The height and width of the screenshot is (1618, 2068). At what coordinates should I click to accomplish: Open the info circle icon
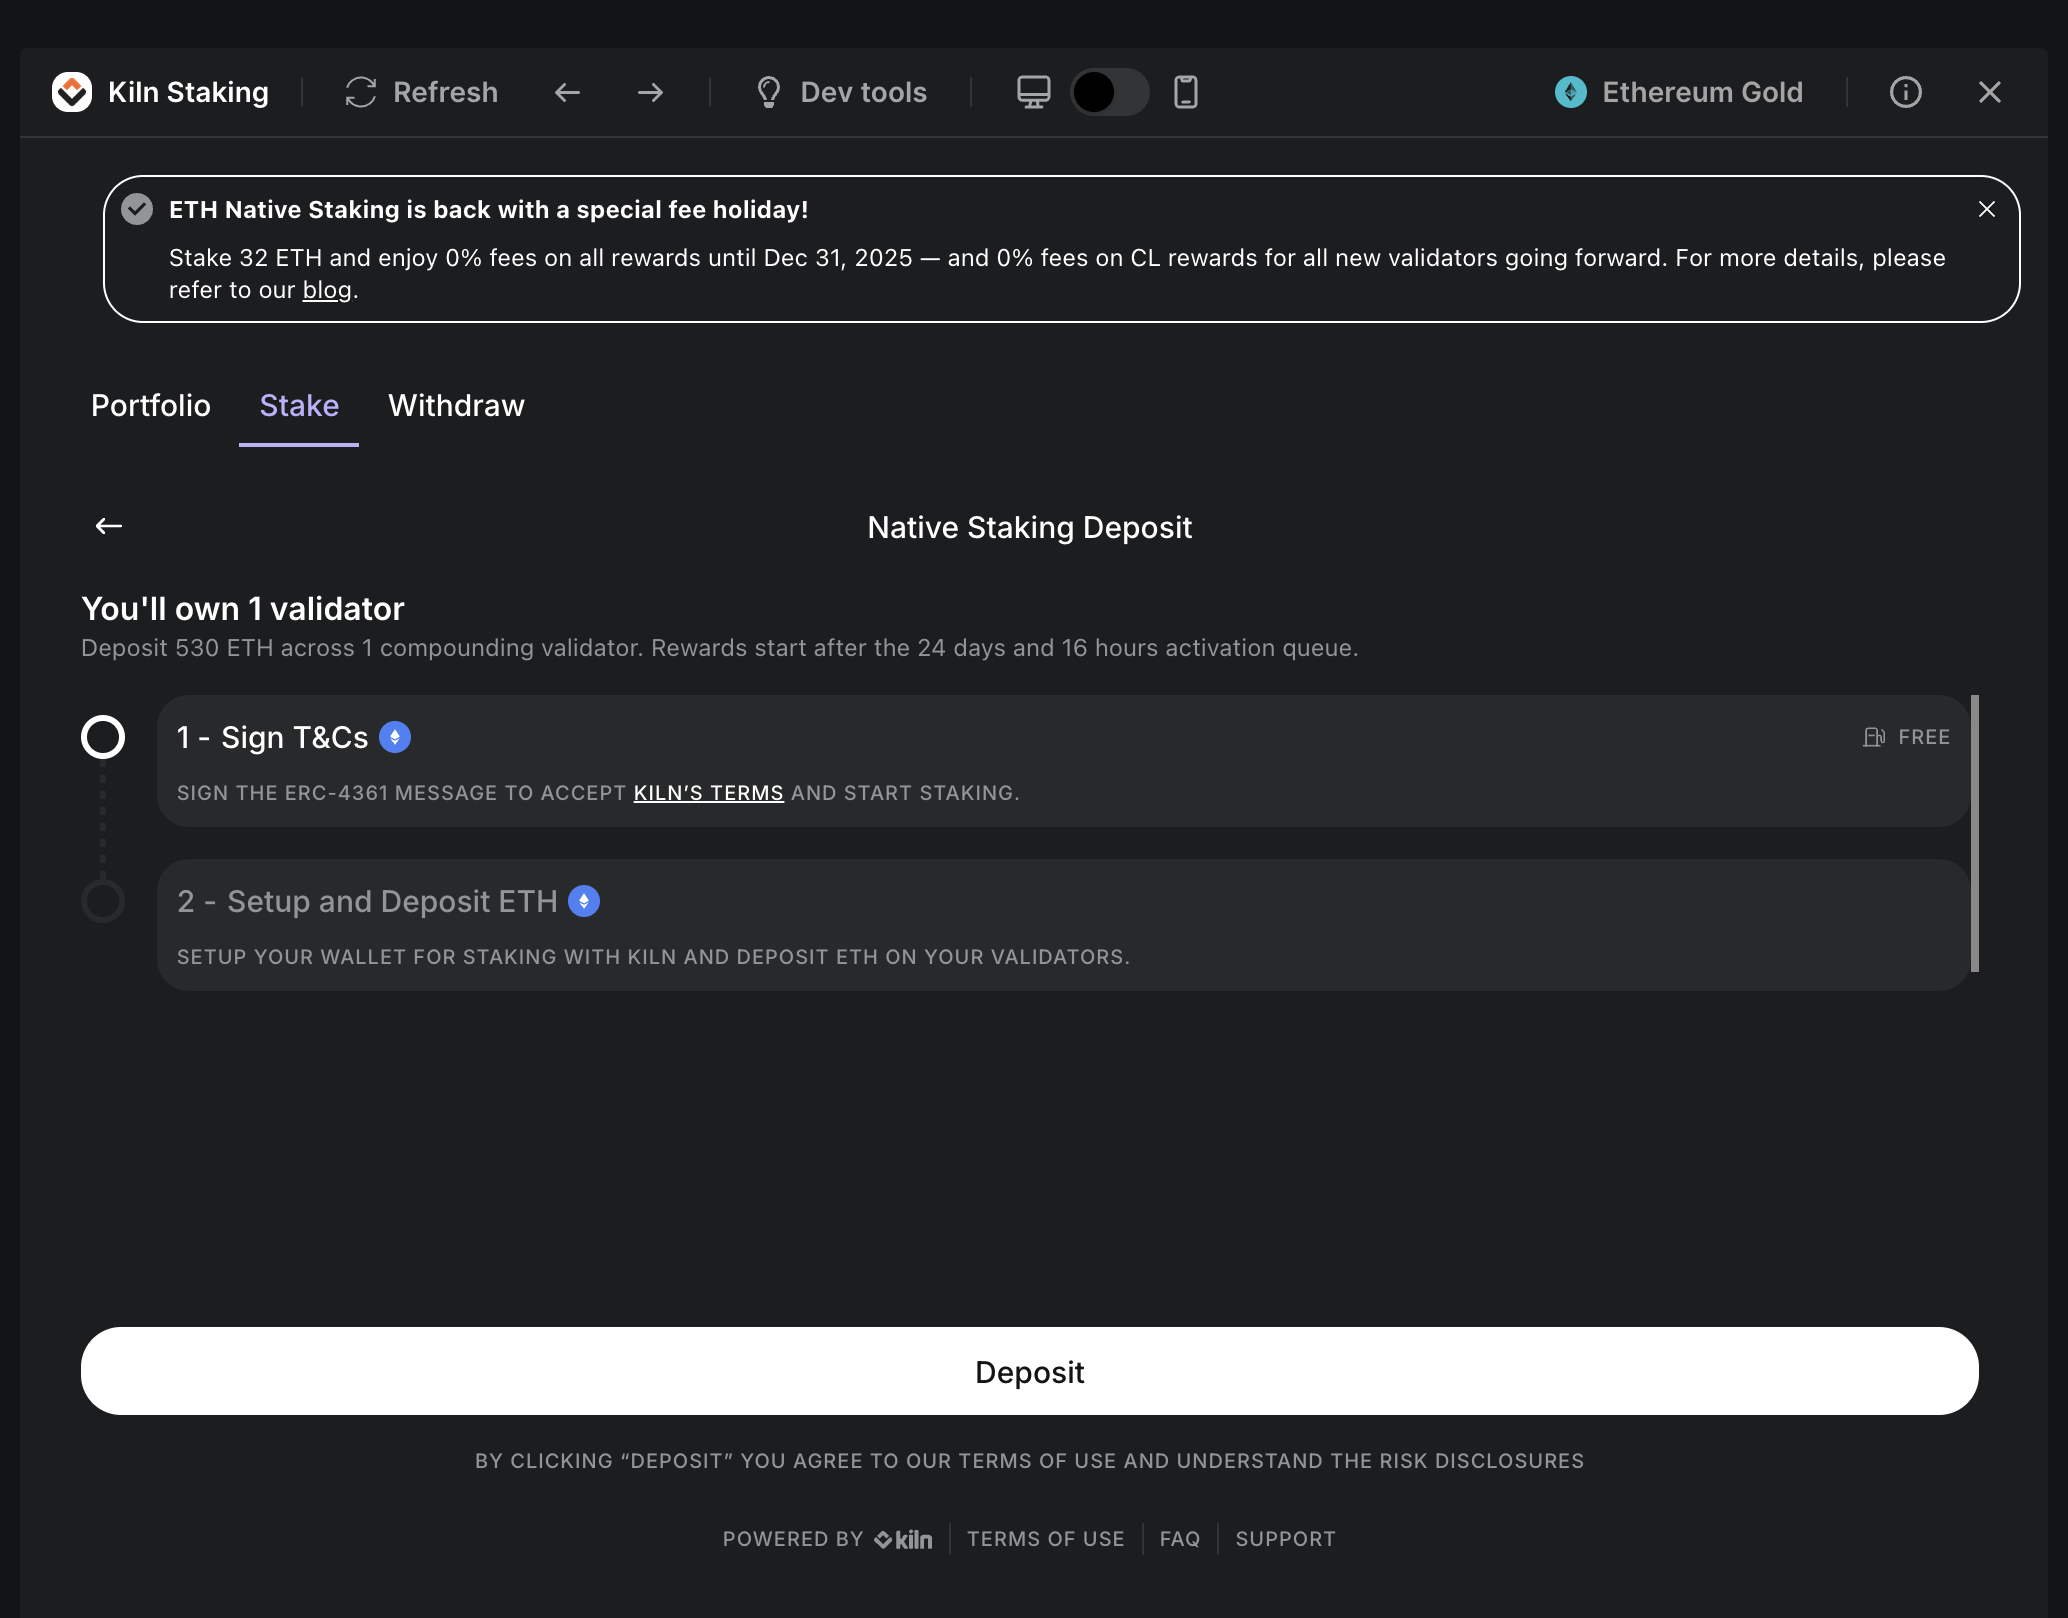pos(1905,92)
